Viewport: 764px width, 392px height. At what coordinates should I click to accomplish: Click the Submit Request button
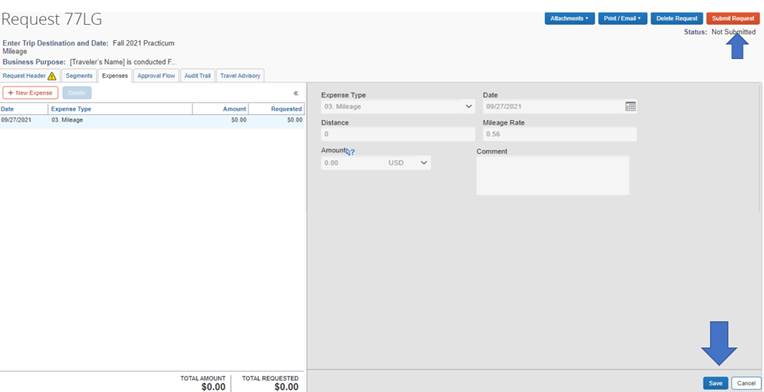733,19
